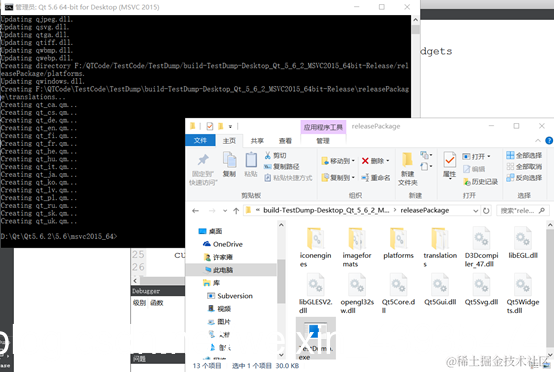Click the Application Tools (应用程序工具) tab
Image resolution: width=554 pixels, height=372 pixels.
pos(323,127)
